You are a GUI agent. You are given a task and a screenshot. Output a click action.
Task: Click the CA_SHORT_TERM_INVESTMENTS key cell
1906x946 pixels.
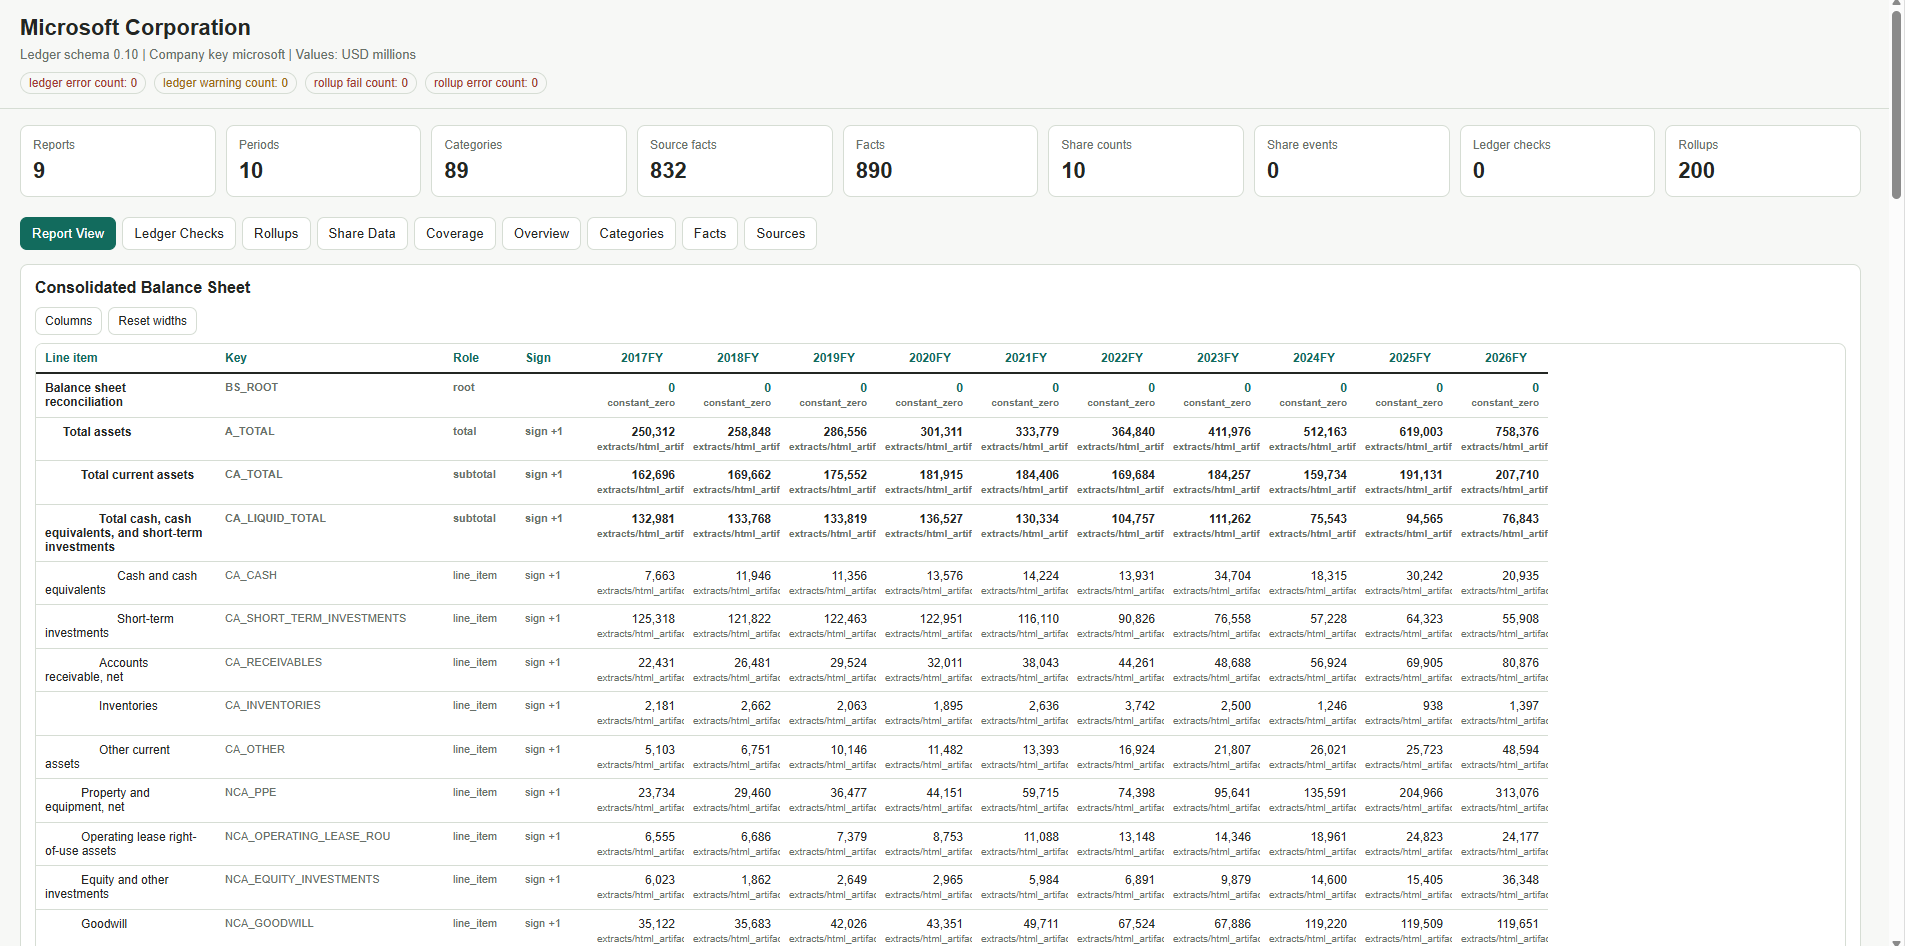[x=315, y=618]
